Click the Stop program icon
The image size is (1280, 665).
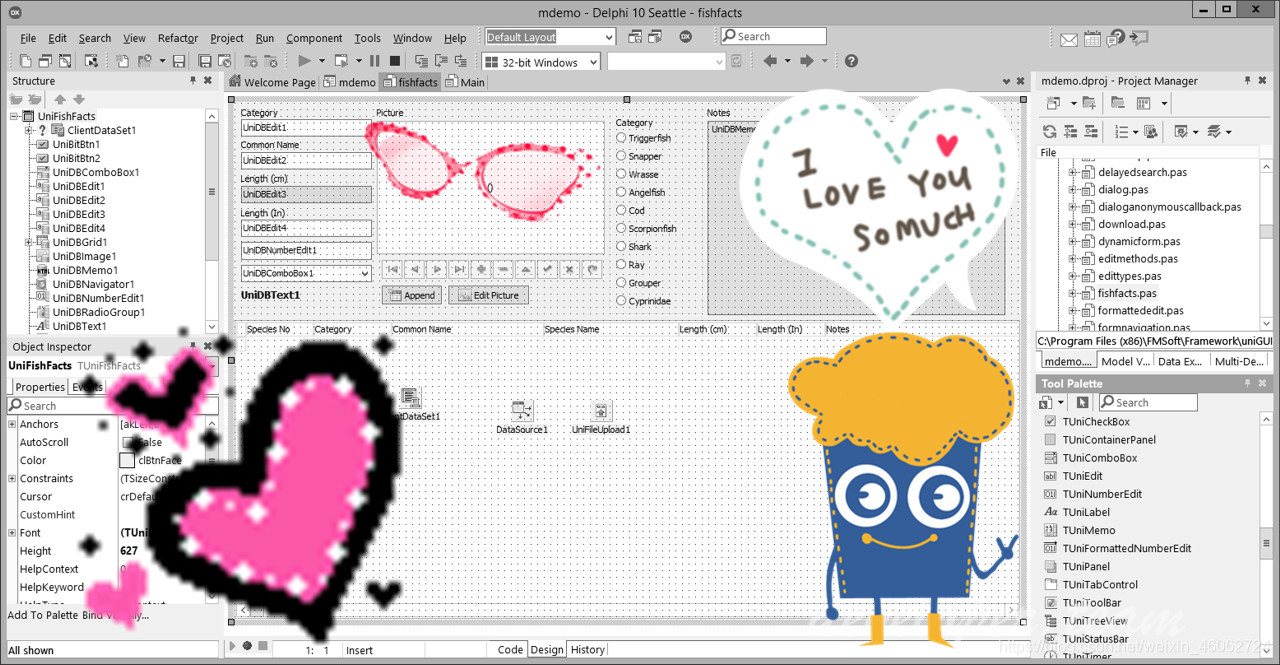(x=394, y=61)
